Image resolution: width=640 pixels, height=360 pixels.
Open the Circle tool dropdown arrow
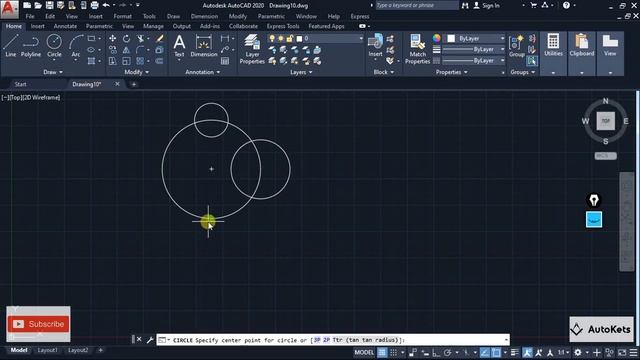[54, 60]
